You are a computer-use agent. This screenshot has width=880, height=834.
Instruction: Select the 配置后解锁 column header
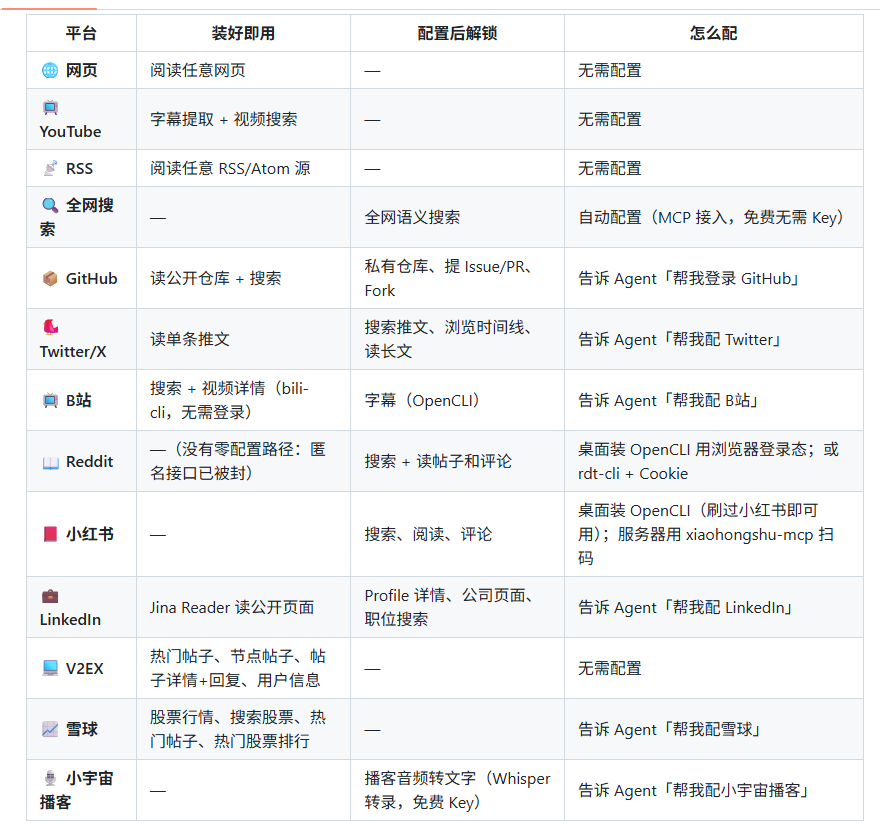click(x=457, y=33)
